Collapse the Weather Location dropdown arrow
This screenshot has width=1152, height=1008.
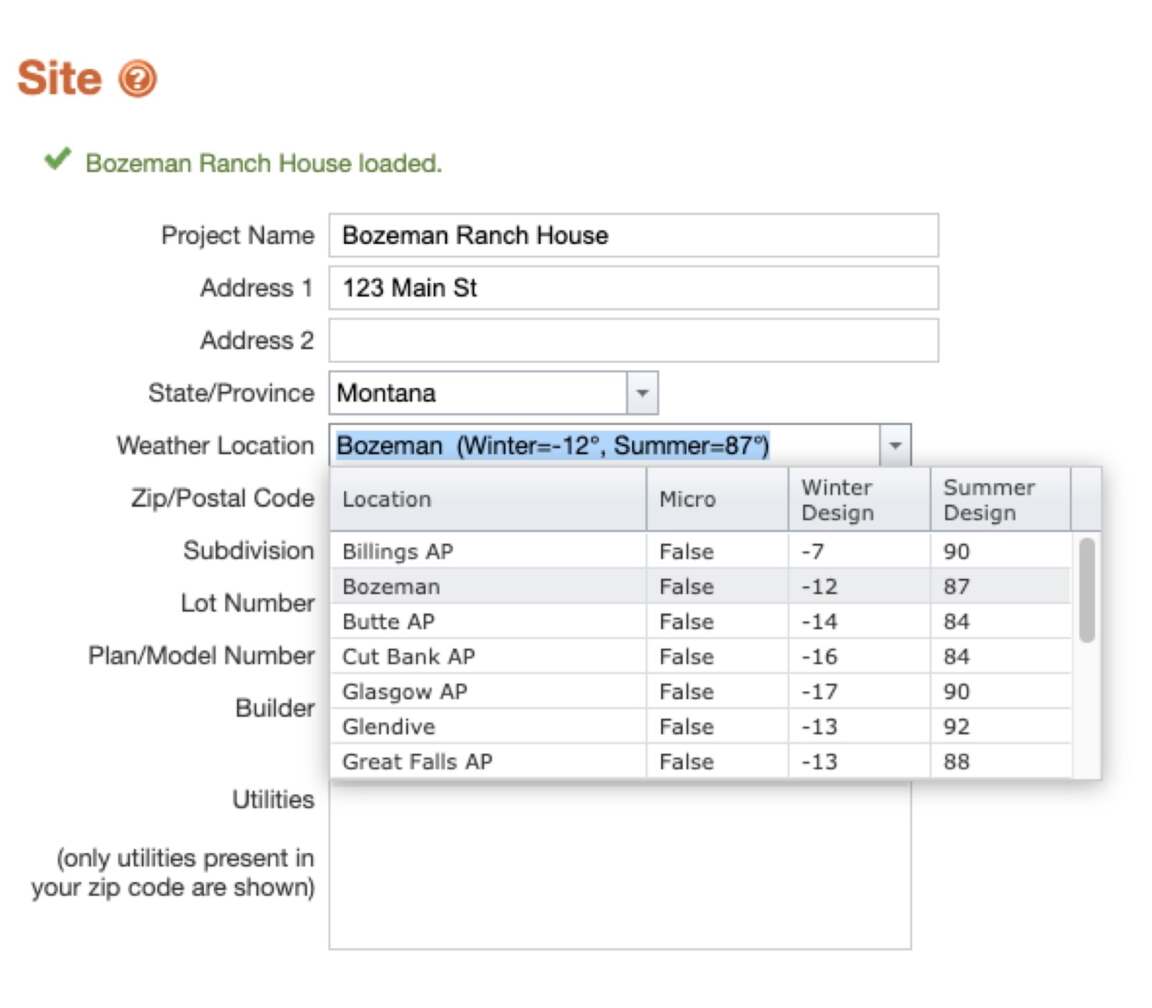[895, 446]
